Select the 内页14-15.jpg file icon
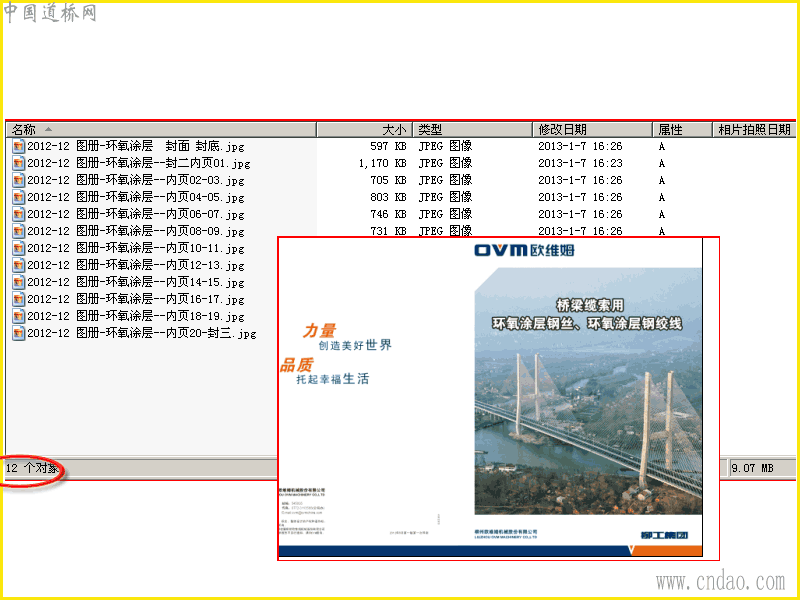Viewport: 800px width, 600px height. tap(18, 282)
